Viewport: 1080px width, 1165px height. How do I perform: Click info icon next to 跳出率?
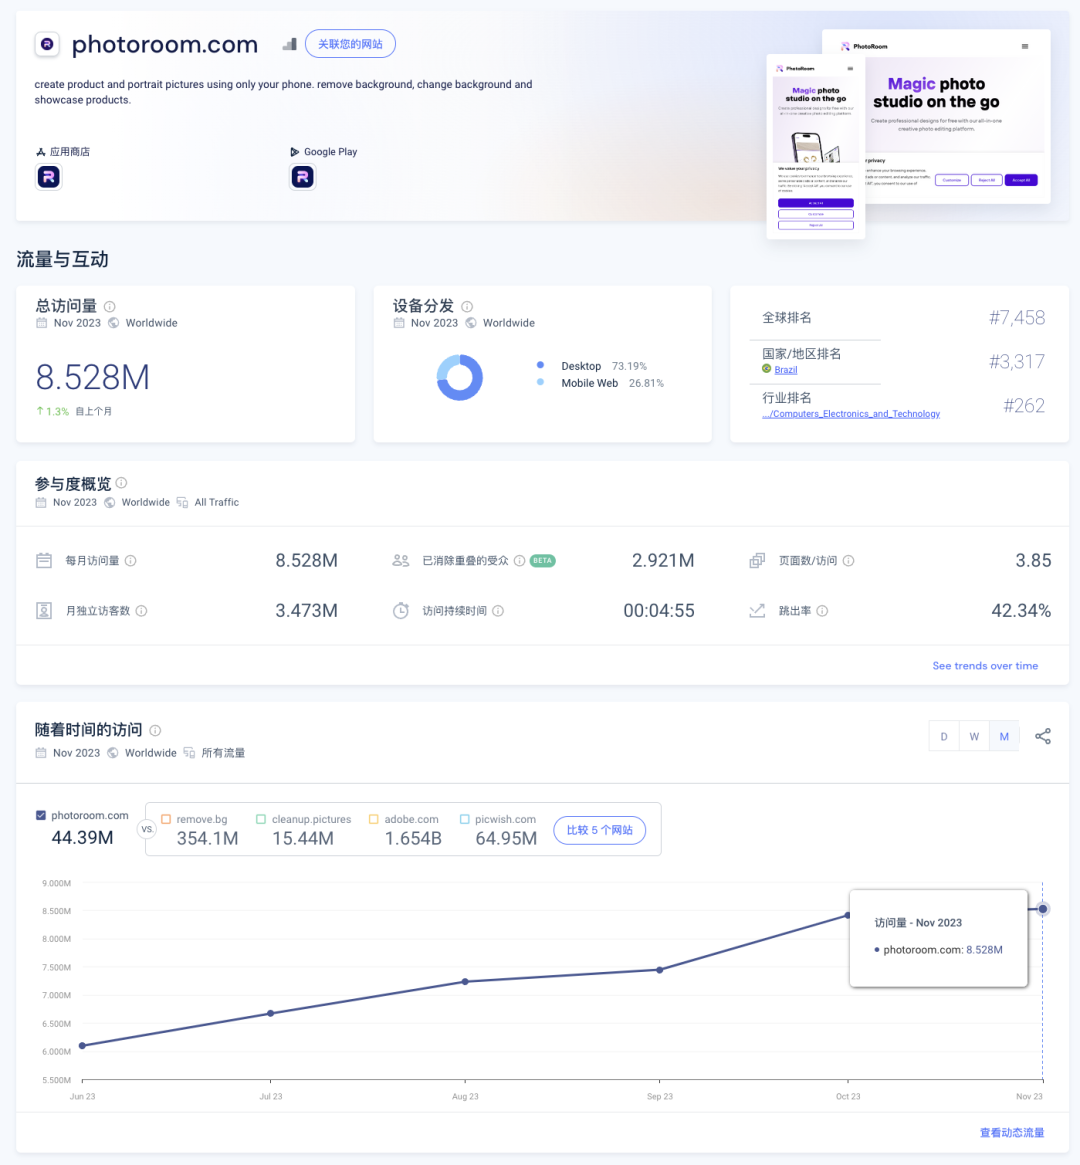coord(822,611)
